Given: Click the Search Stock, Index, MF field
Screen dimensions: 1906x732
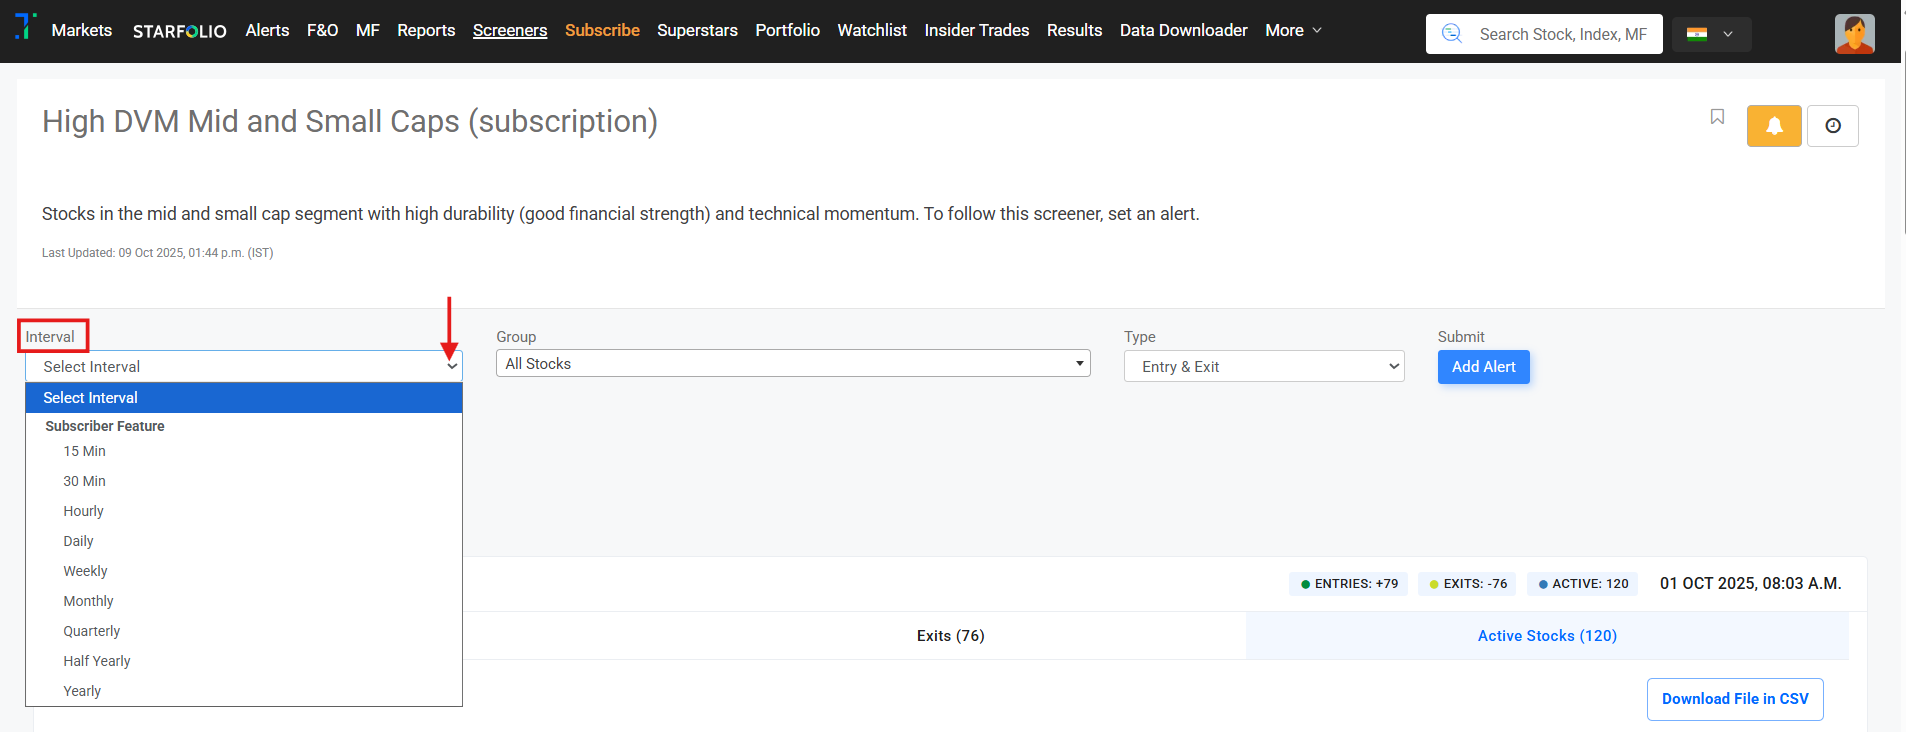Looking at the screenshot, I should tap(1562, 34).
